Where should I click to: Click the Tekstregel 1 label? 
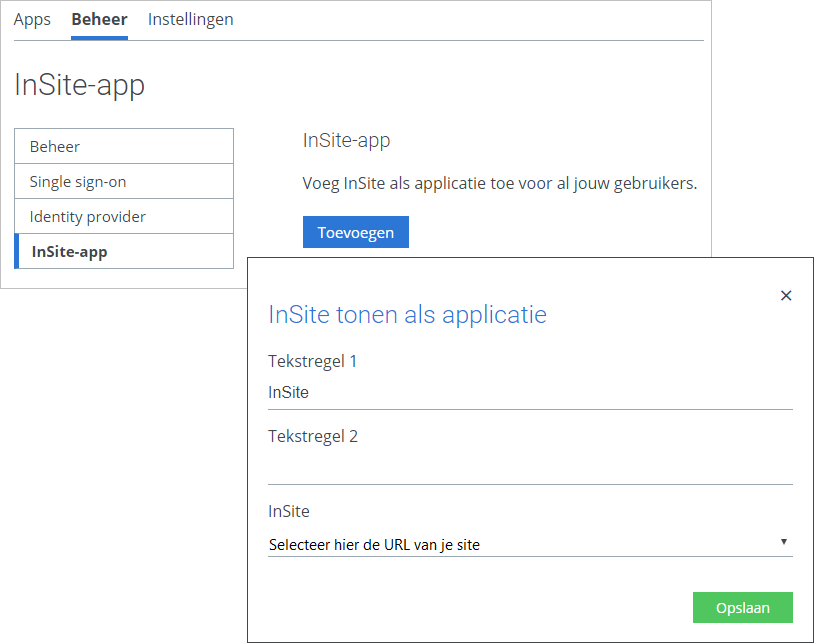tap(312, 361)
